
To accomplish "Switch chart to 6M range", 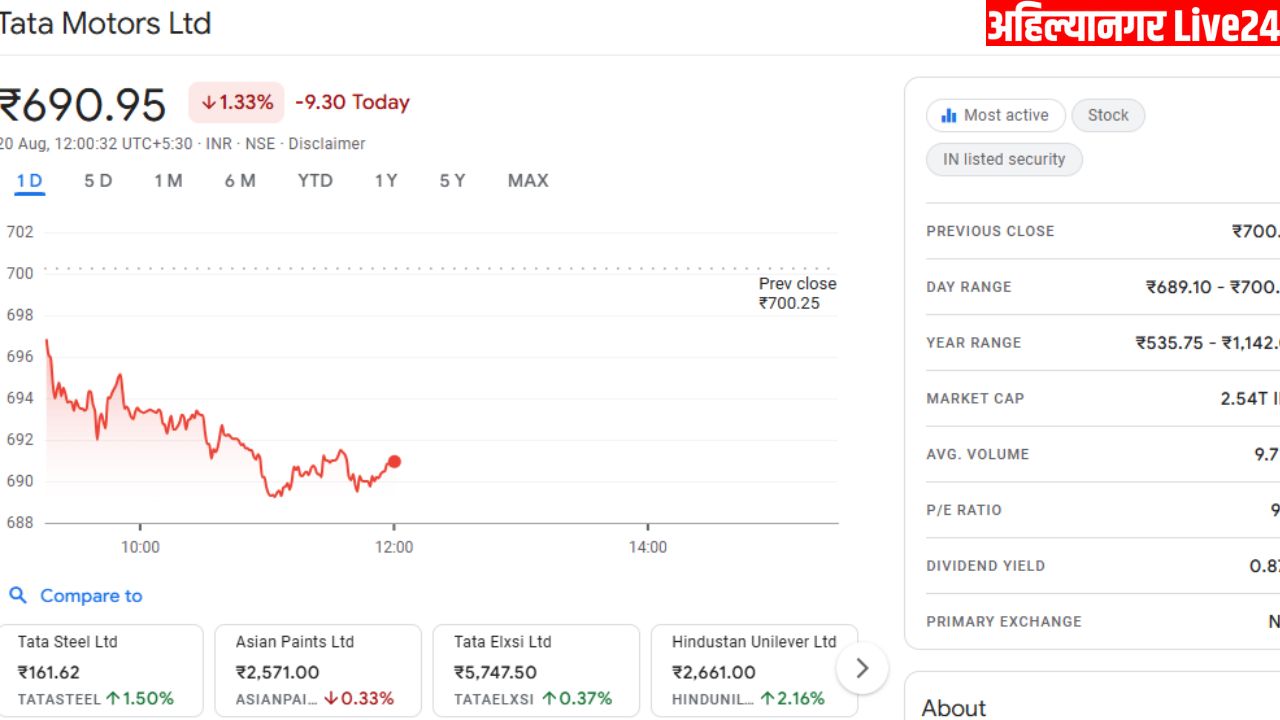I will pyautogui.click(x=240, y=181).
